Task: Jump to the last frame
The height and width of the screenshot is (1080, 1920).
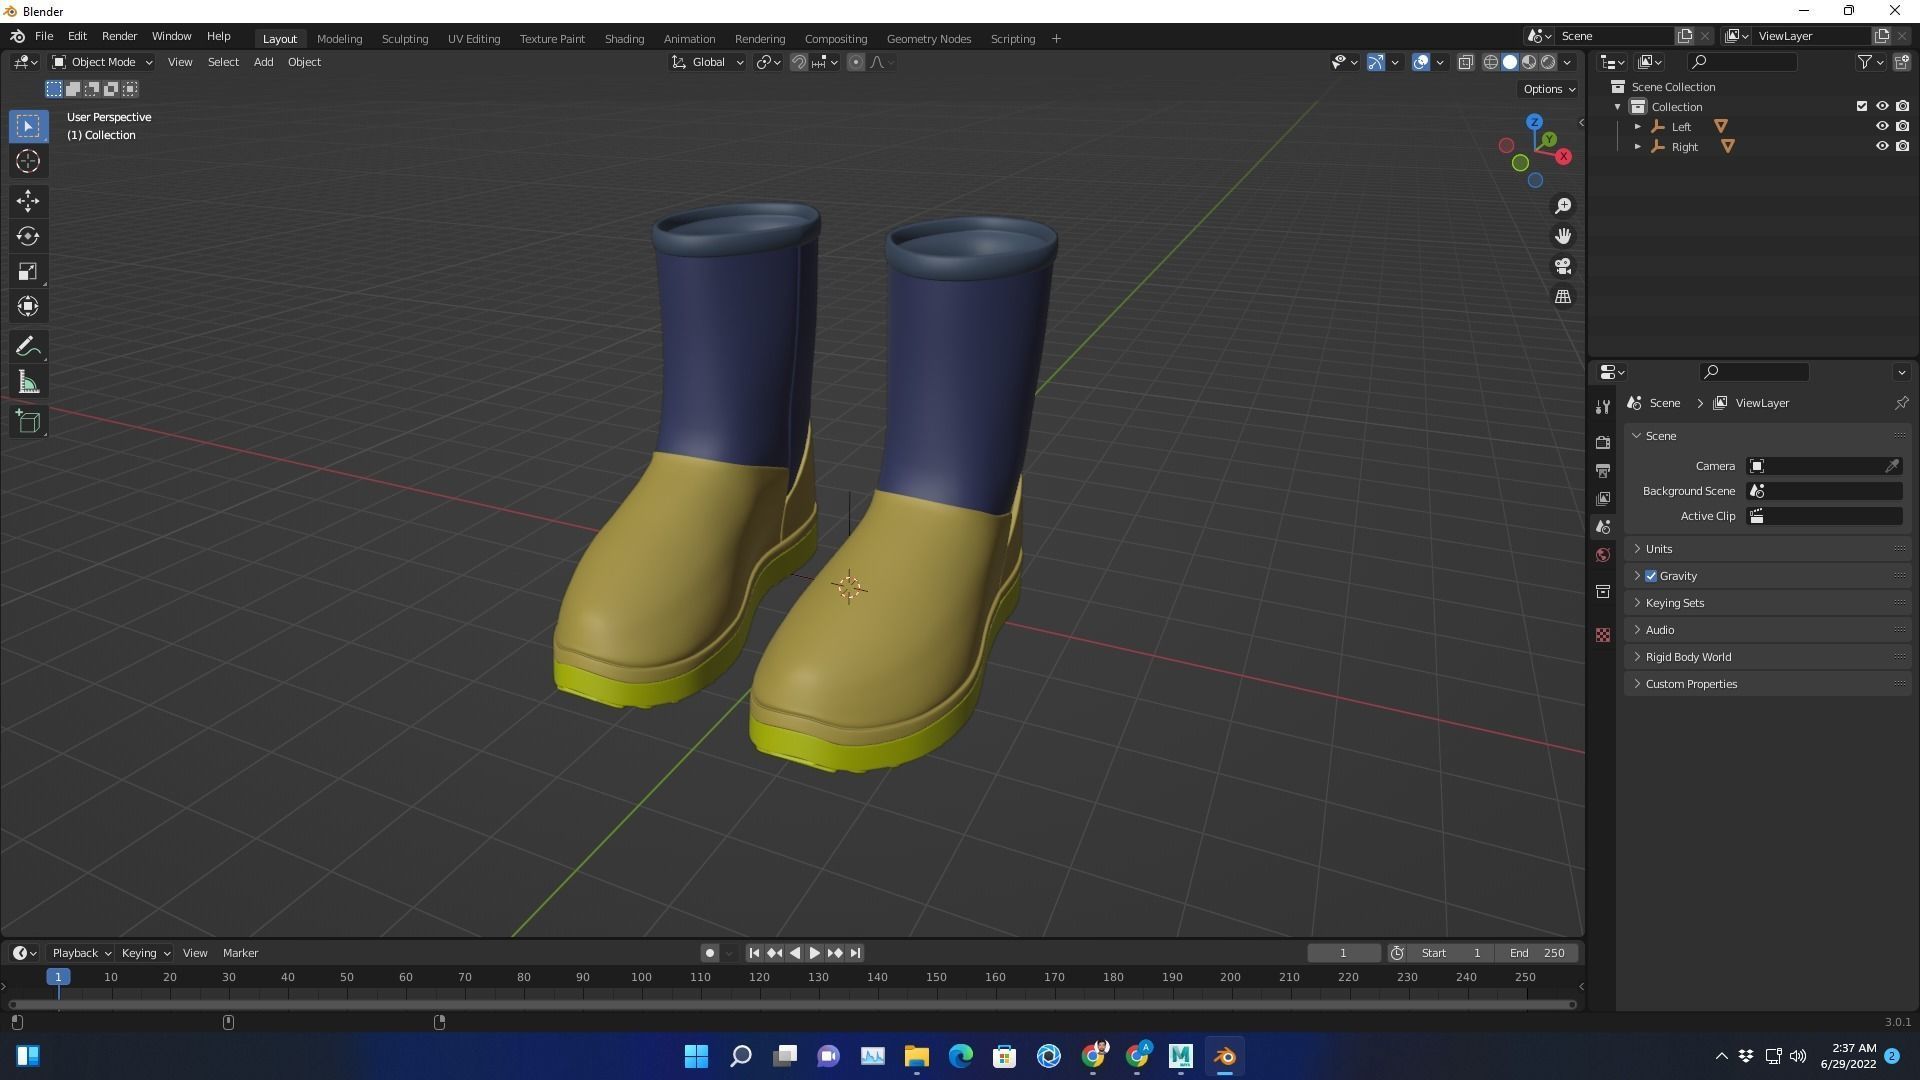Action: click(x=855, y=953)
